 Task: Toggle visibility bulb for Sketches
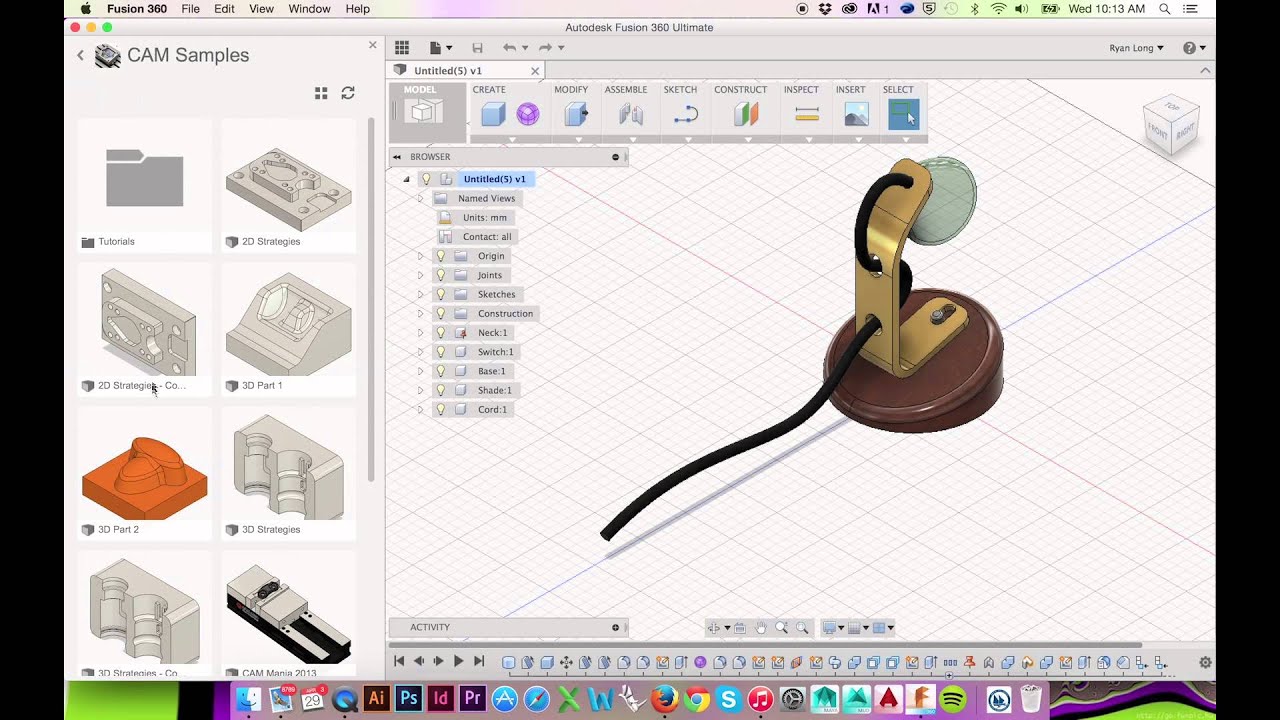point(440,294)
